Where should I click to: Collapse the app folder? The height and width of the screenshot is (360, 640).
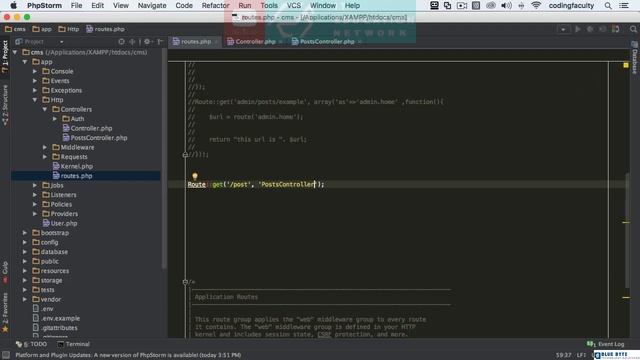25,62
